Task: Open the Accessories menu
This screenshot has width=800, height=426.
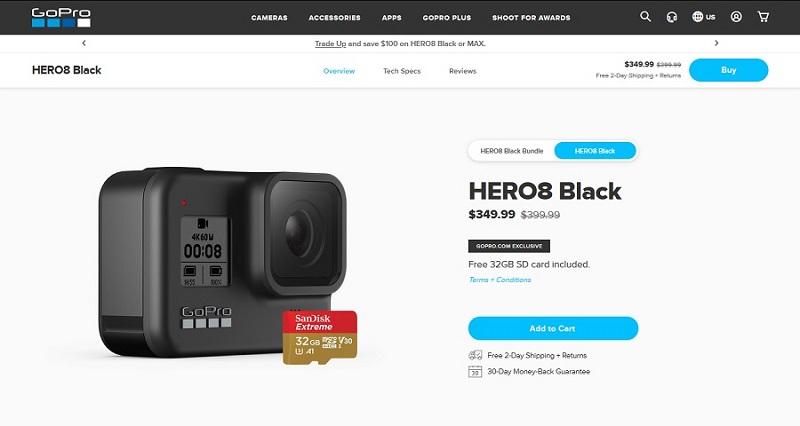Action: (x=334, y=18)
